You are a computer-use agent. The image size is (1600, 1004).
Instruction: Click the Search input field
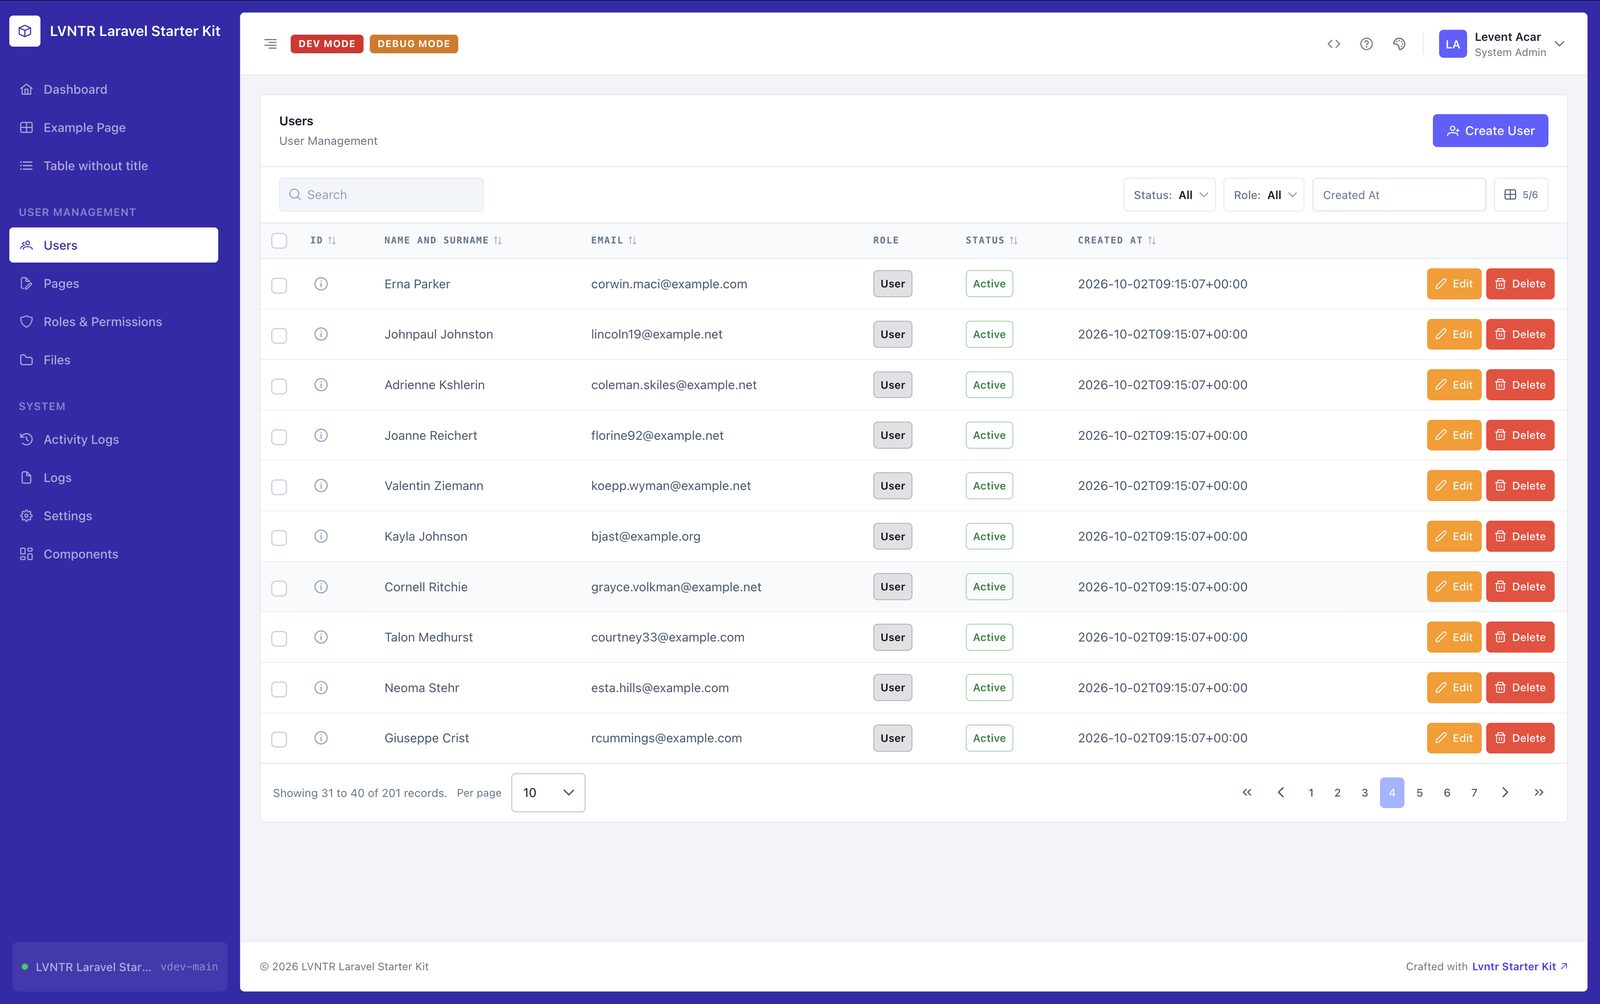click(381, 195)
